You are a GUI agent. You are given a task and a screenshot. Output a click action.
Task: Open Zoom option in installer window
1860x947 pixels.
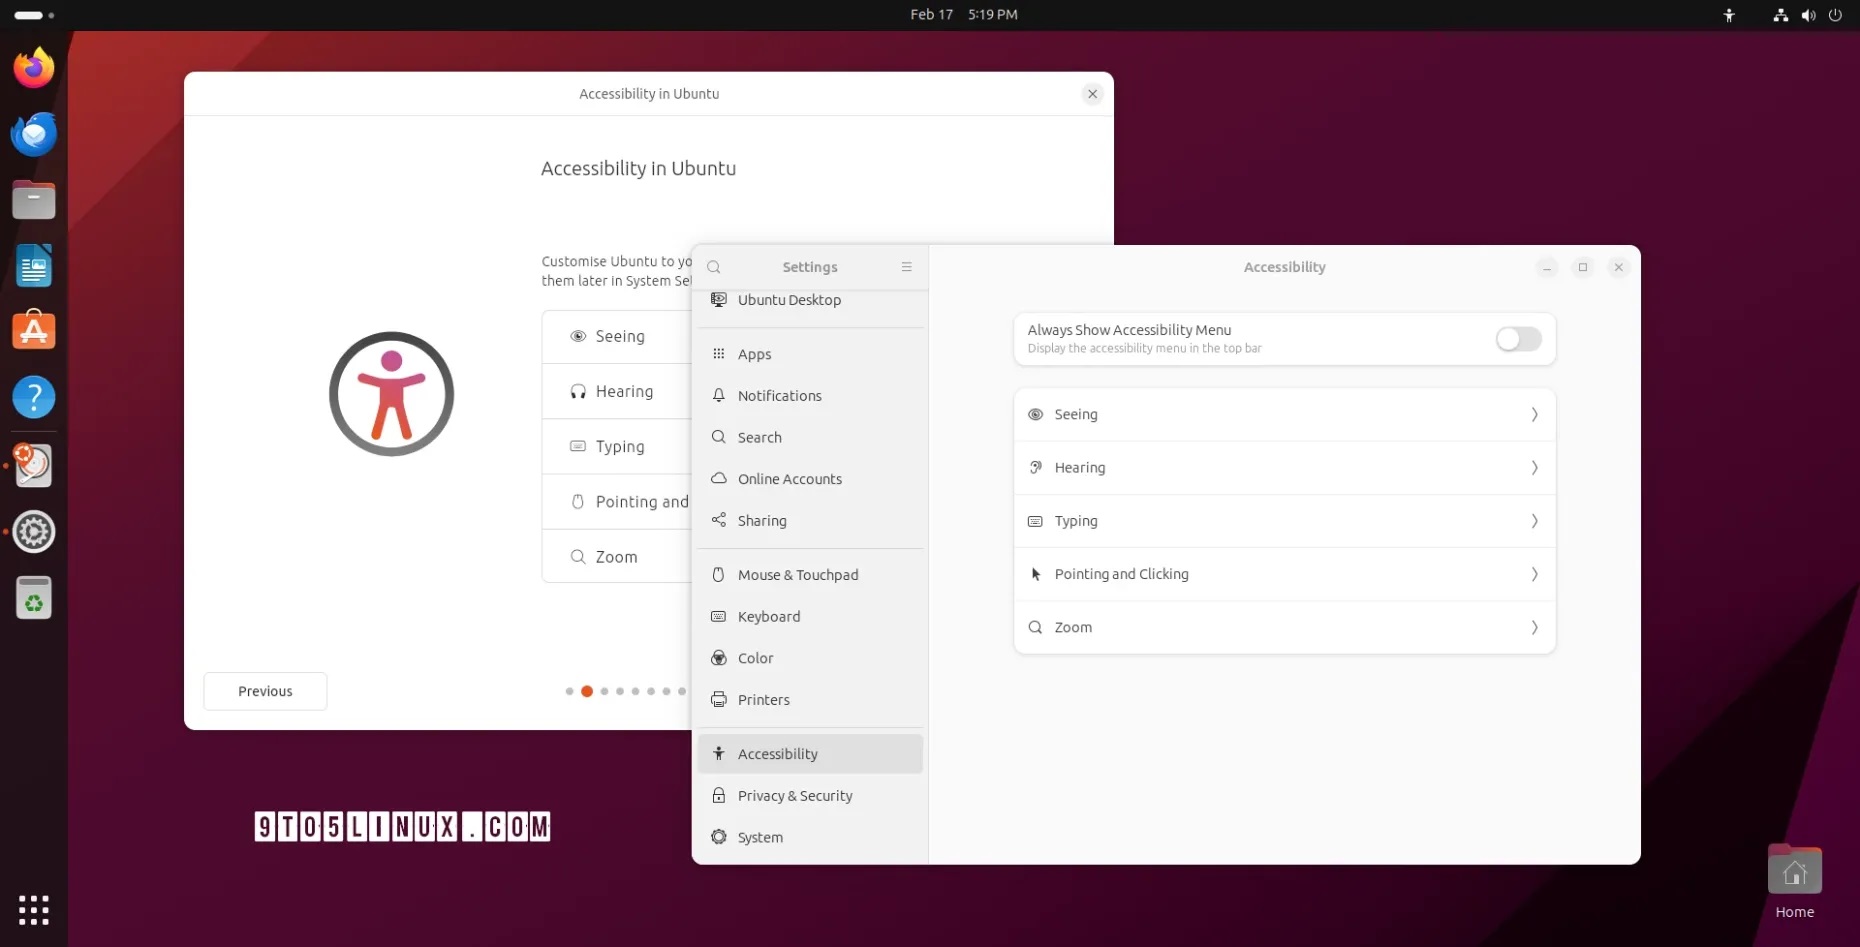(x=617, y=557)
